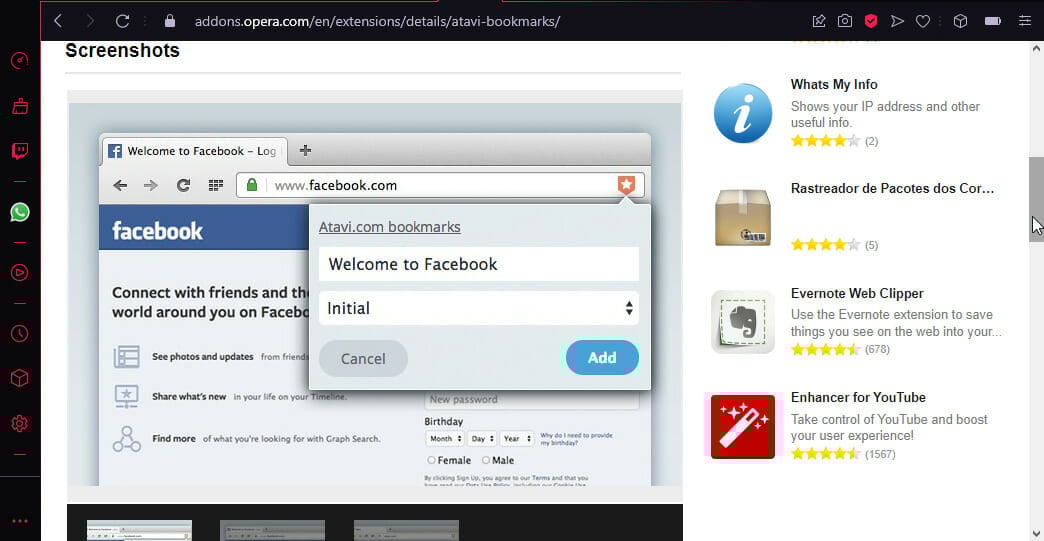Select the third screenshot thumbnail

coord(406,530)
